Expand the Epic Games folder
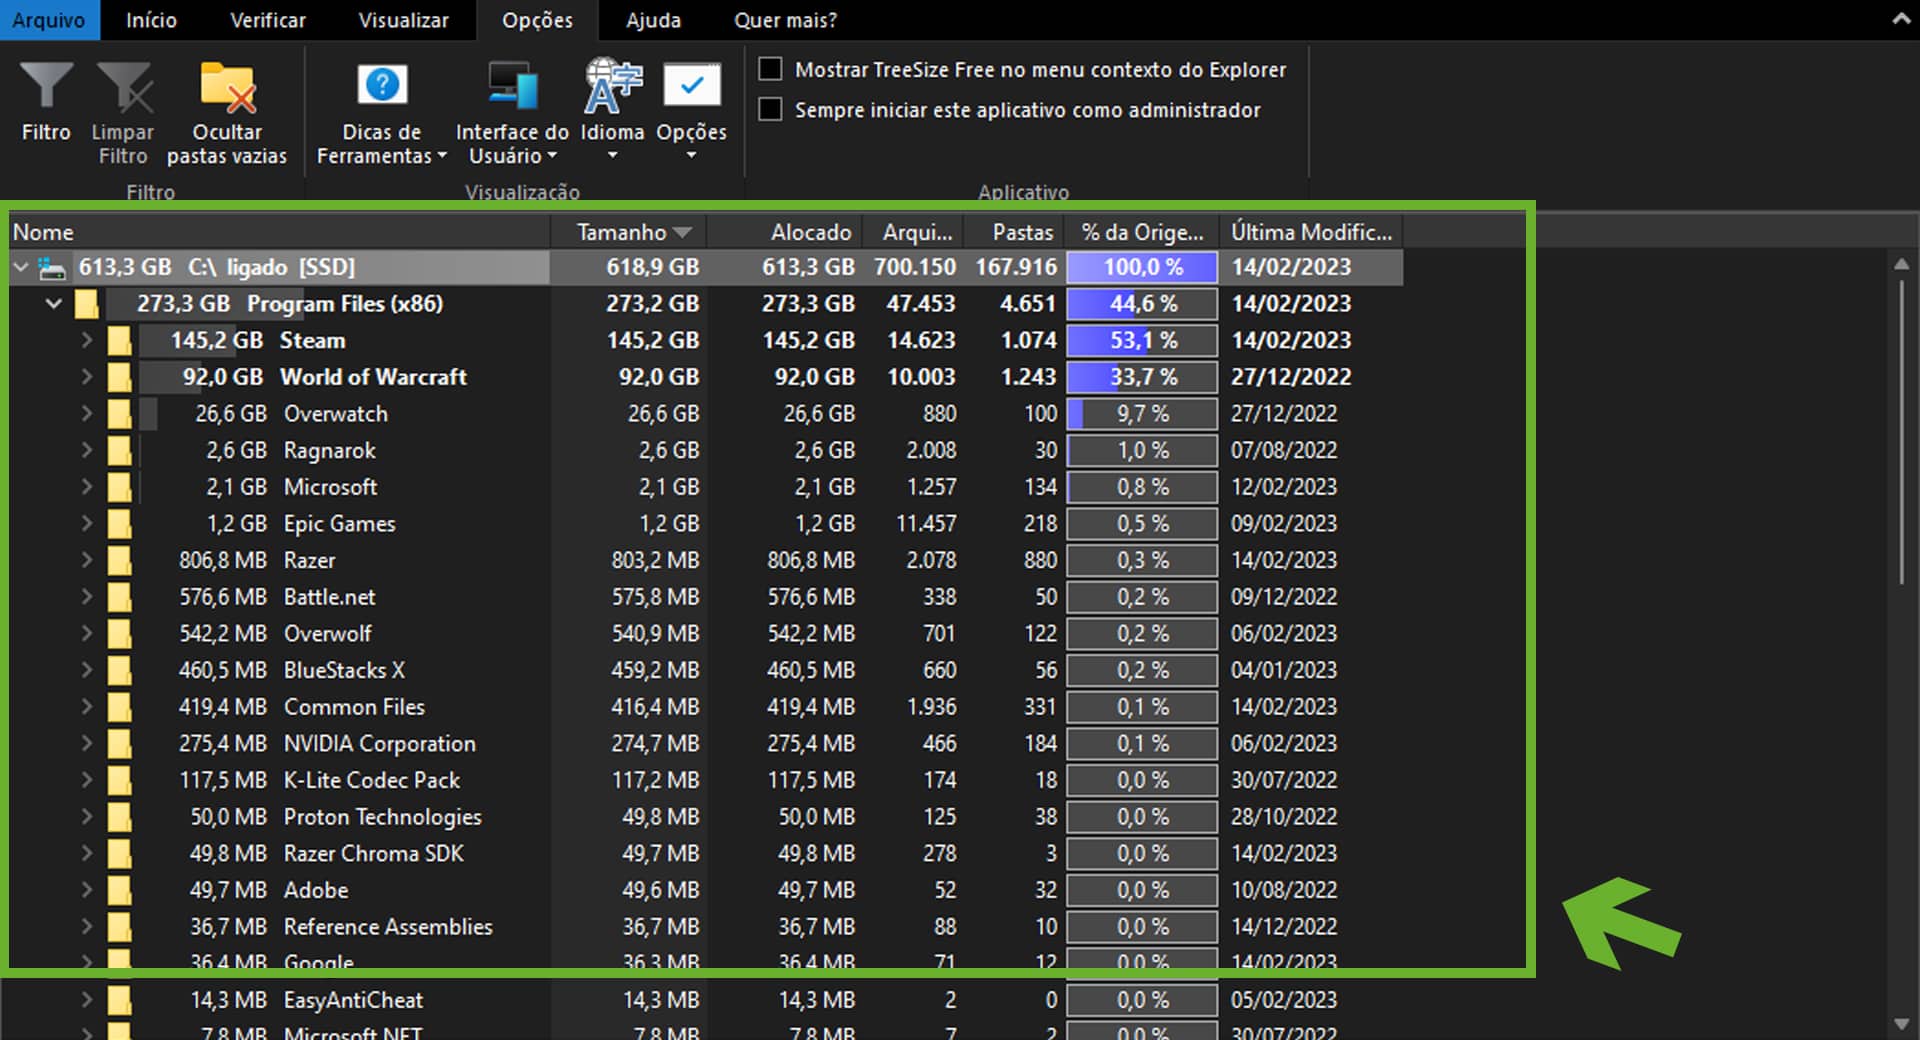The width and height of the screenshot is (1920, 1040). pyautogui.click(x=87, y=524)
